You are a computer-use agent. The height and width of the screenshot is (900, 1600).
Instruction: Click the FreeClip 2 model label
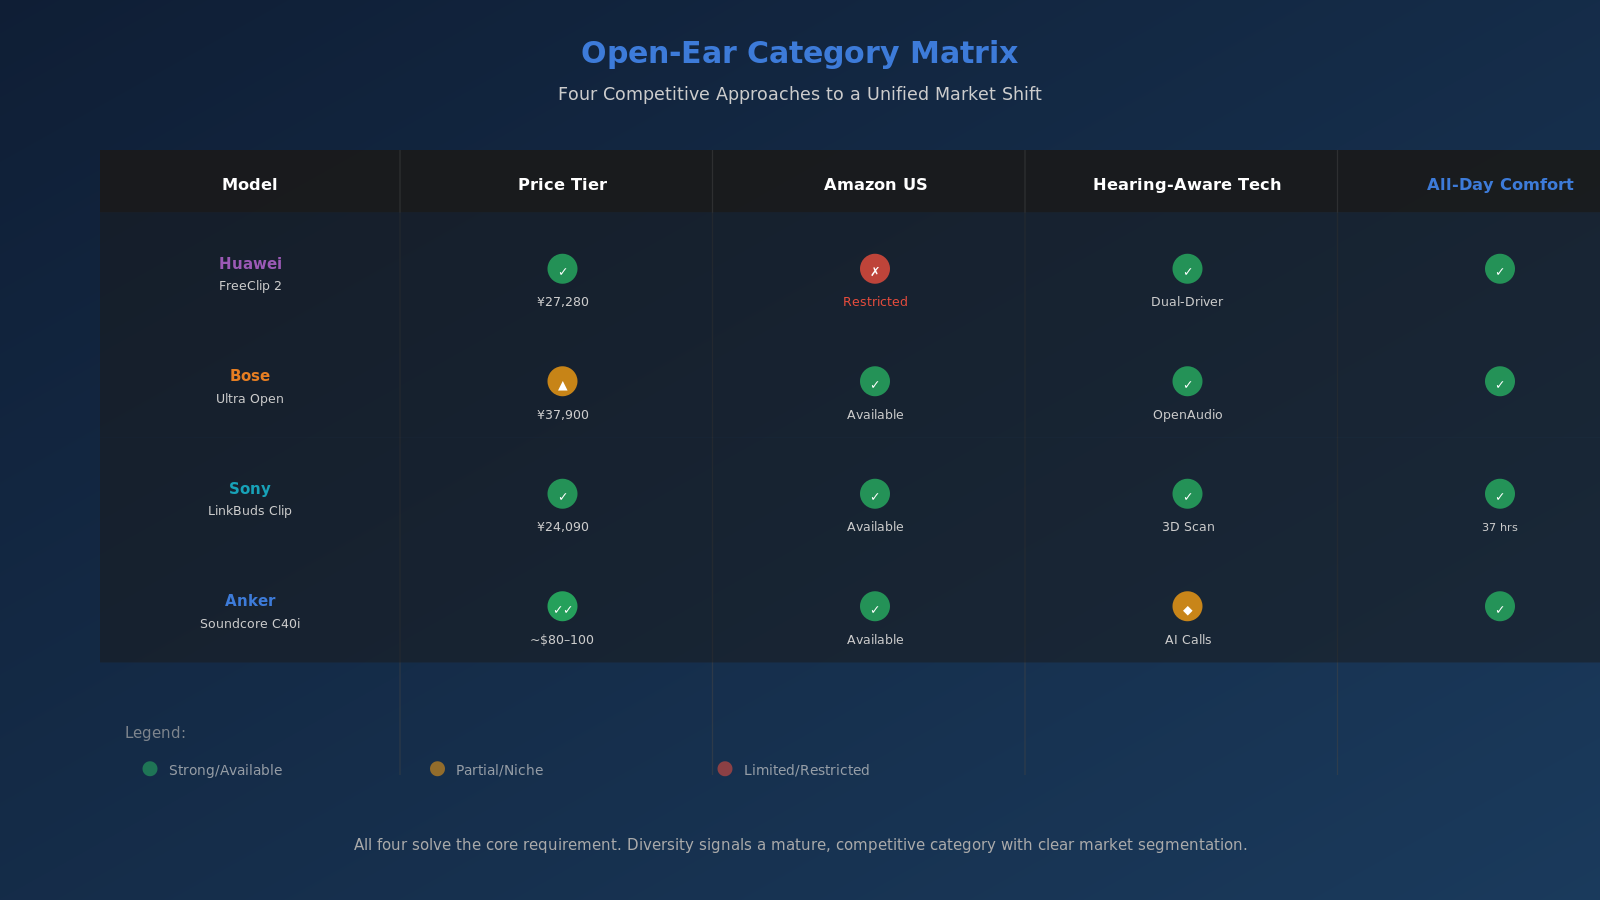coord(250,286)
